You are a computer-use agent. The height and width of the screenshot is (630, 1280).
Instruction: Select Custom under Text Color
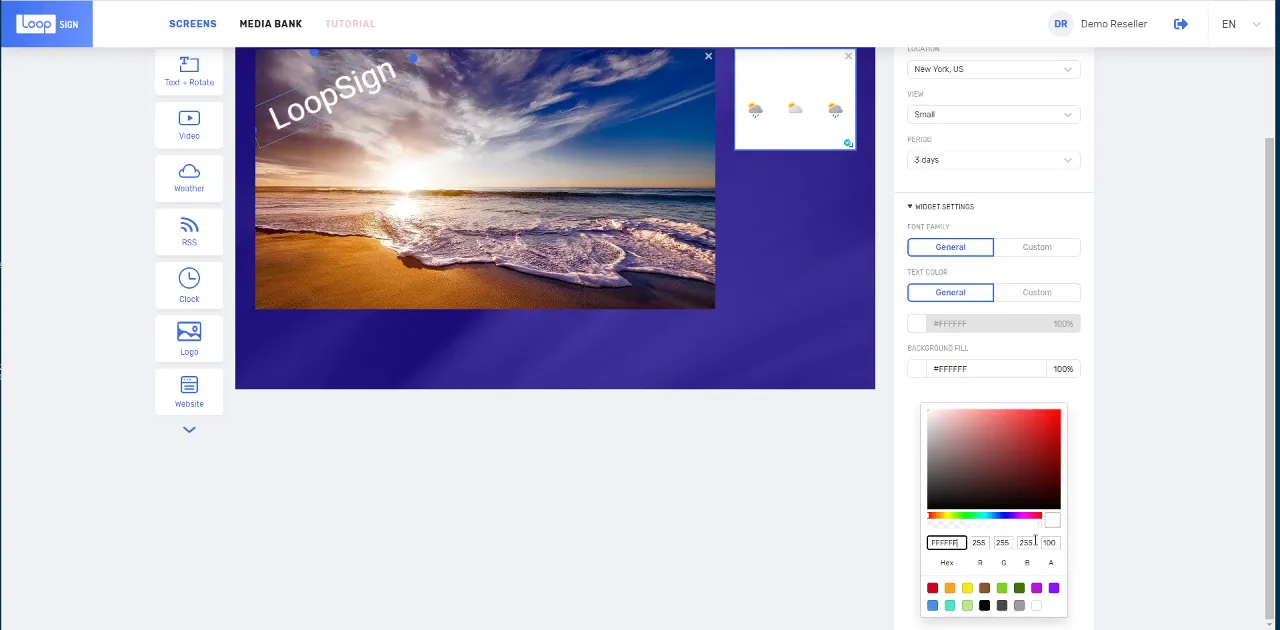(1037, 292)
